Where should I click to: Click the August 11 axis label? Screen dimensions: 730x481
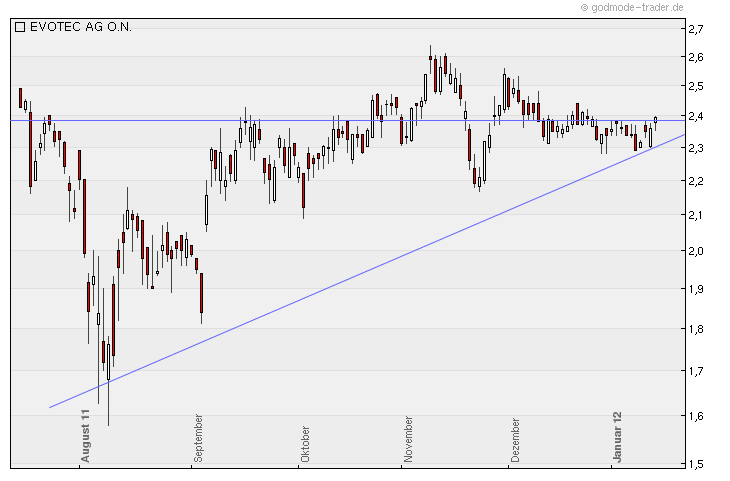85,436
